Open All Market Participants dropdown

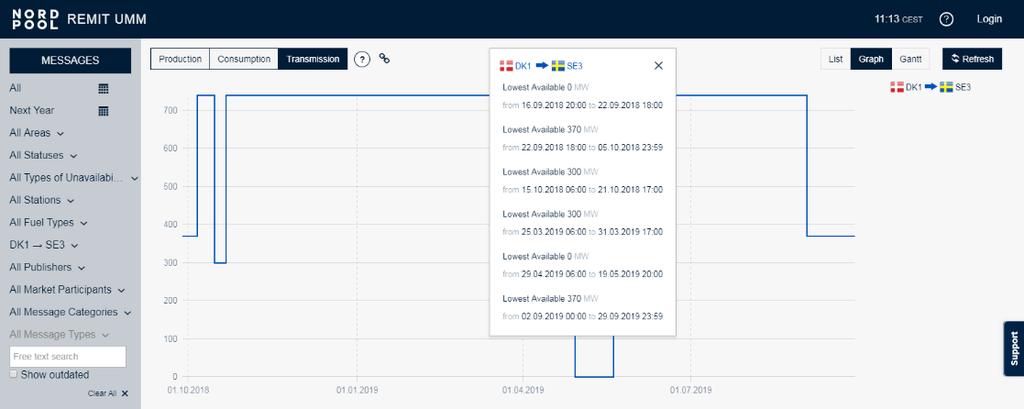[67, 289]
